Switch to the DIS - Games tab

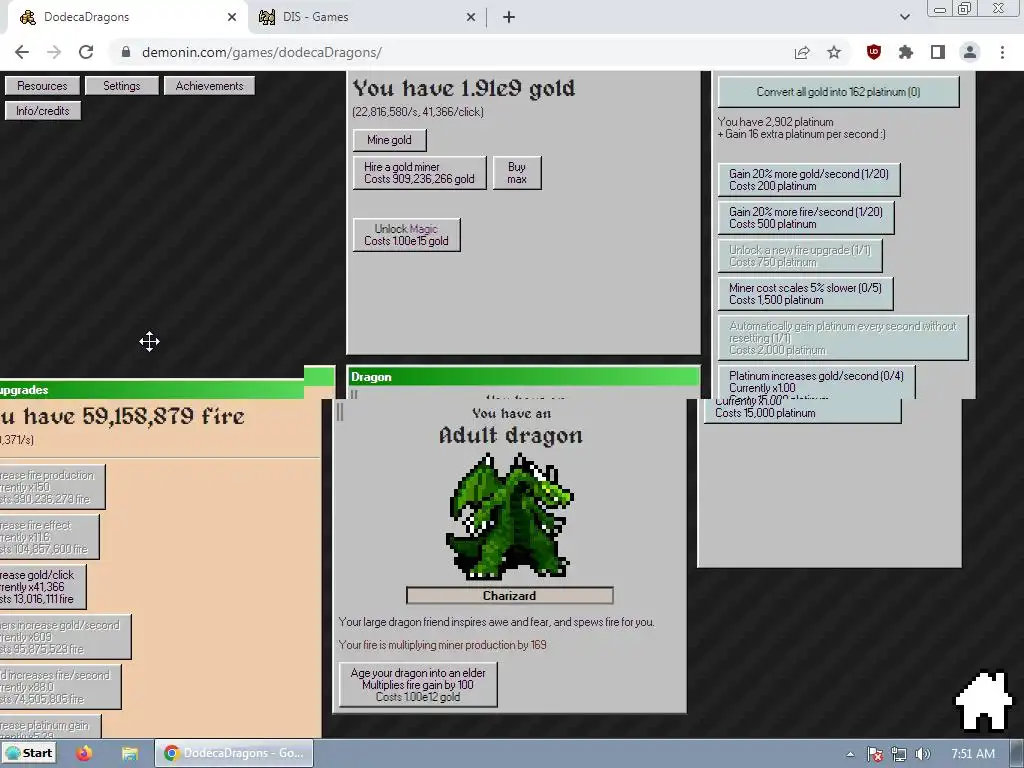click(366, 17)
